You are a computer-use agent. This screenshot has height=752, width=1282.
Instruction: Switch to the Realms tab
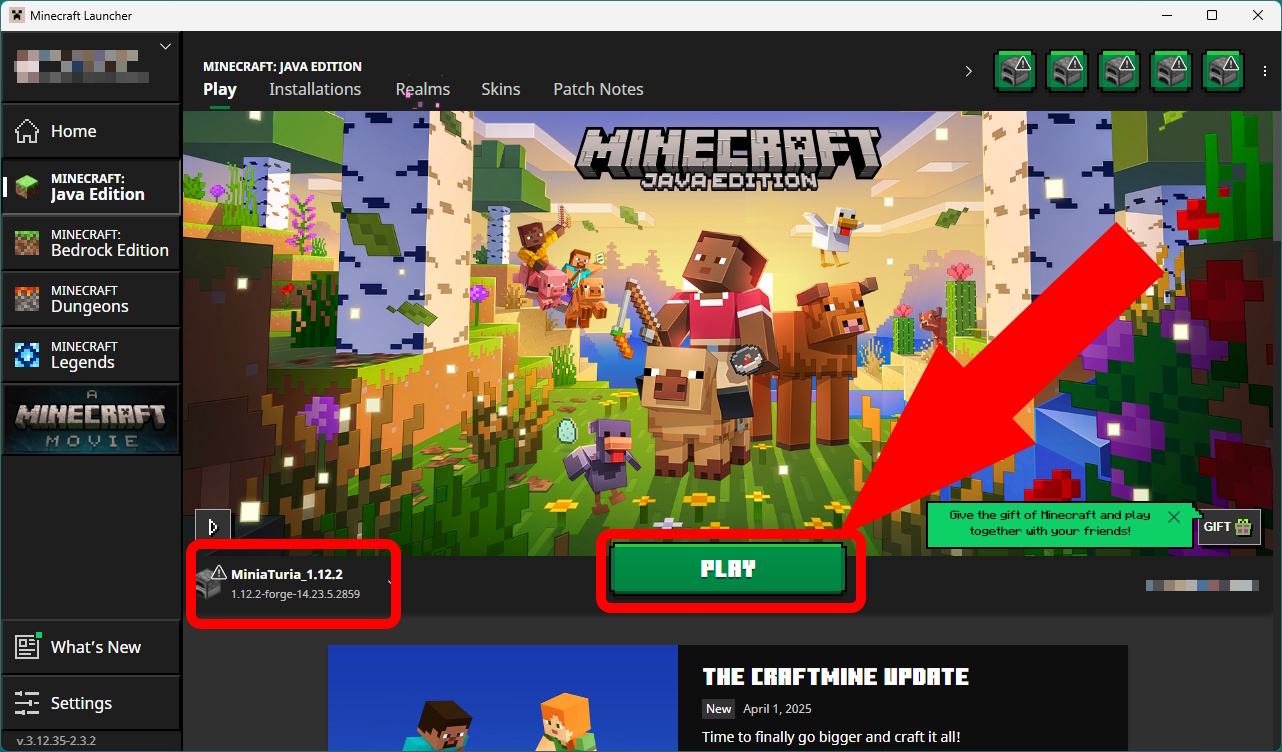(x=423, y=89)
